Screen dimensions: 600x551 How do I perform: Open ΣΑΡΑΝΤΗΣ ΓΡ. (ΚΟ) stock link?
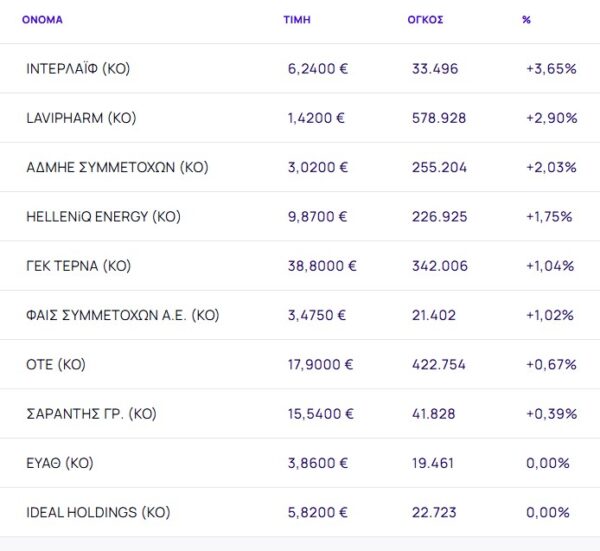pyautogui.click(x=91, y=414)
